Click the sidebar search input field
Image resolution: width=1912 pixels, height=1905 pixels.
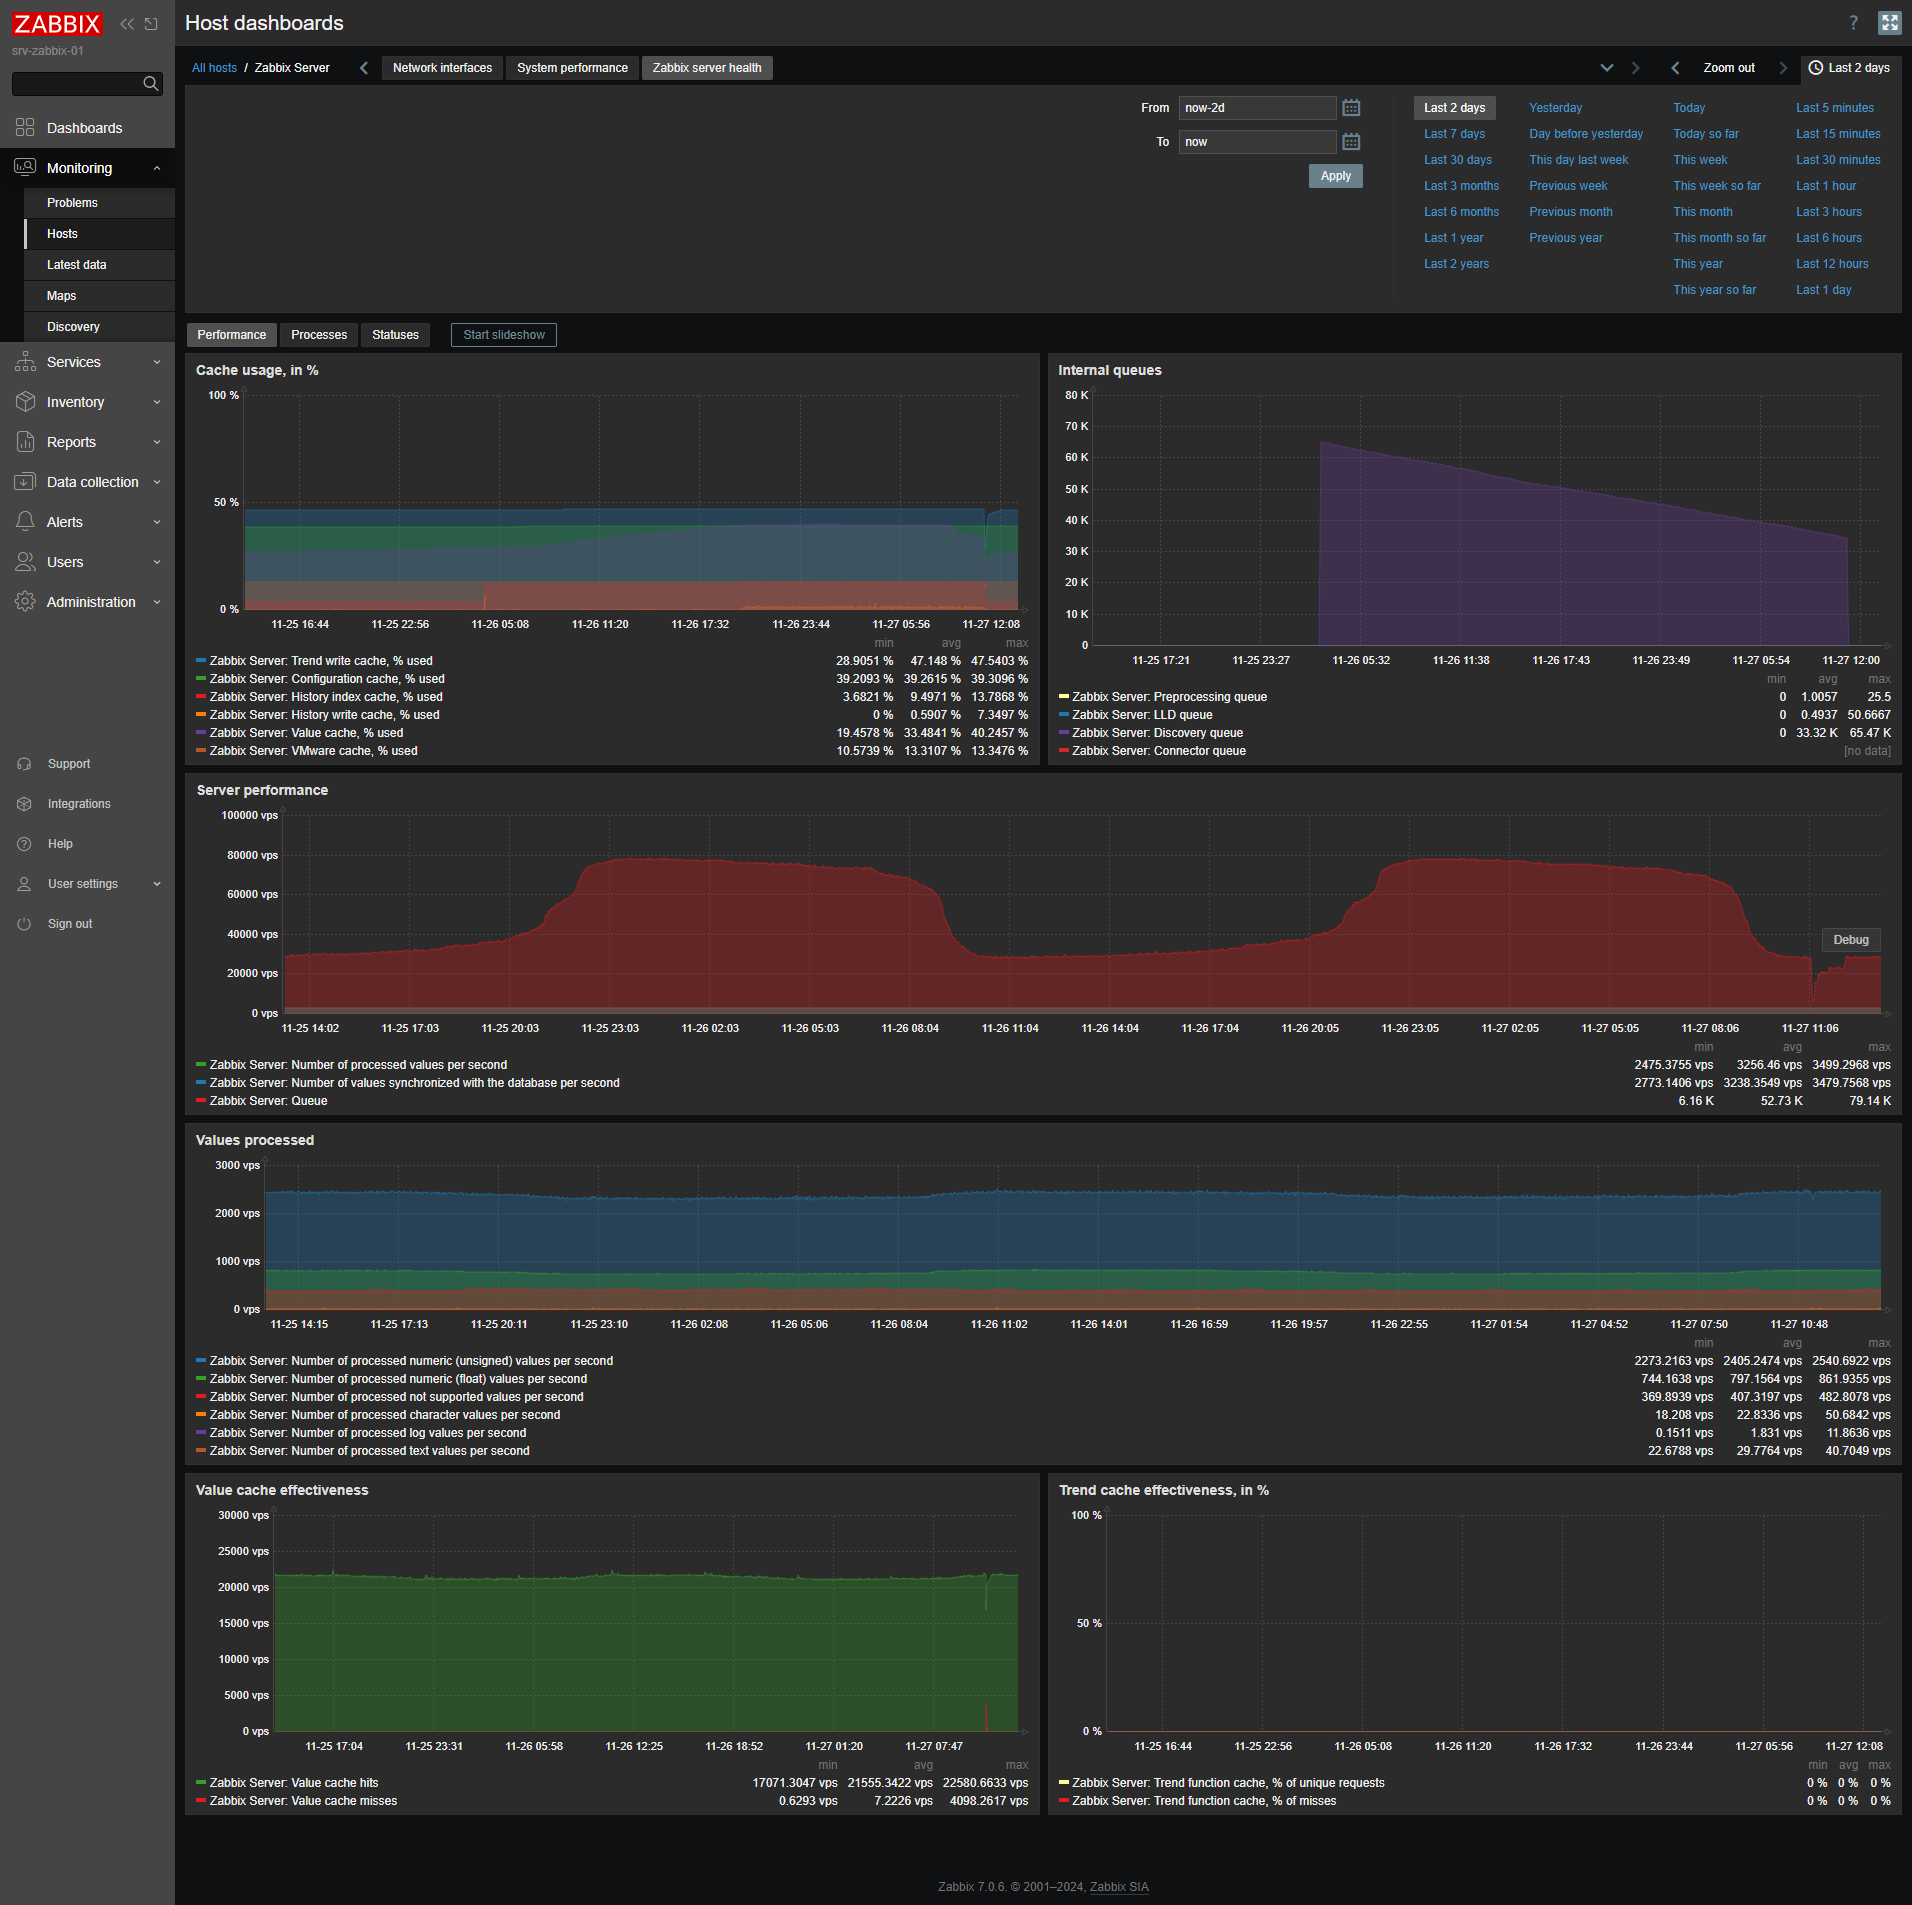coord(76,84)
